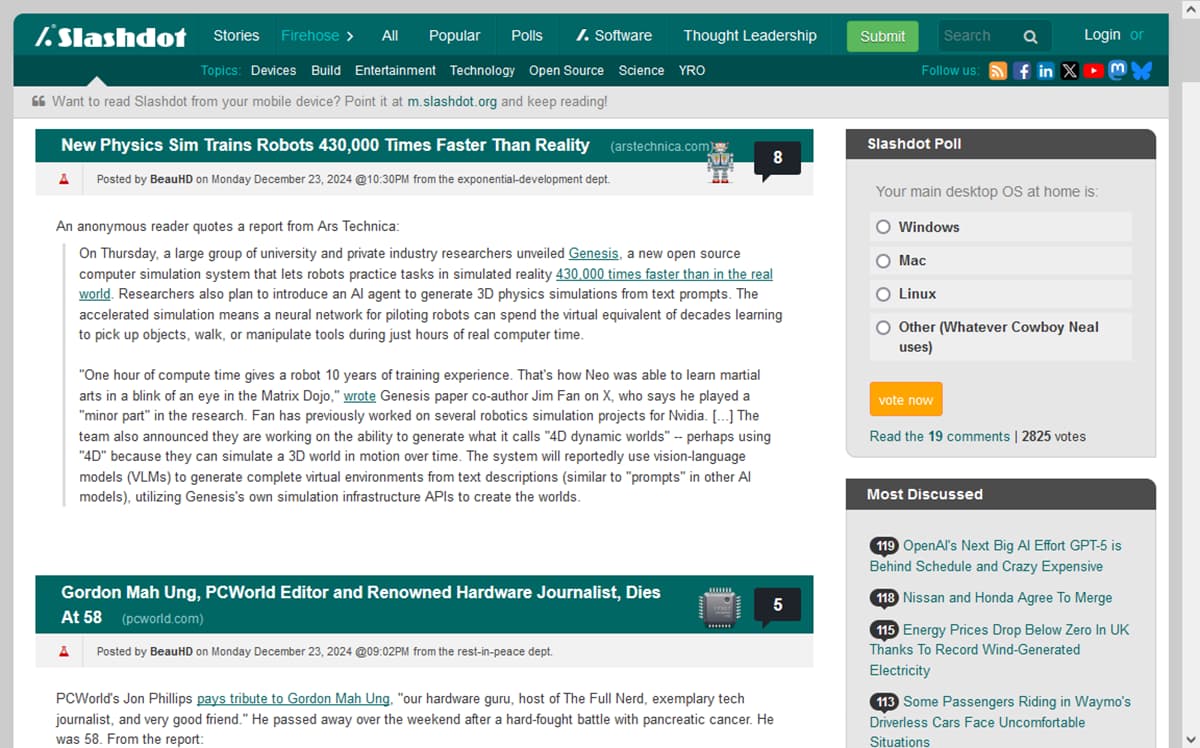Image resolution: width=1200 pixels, height=748 pixels.
Task: Select Mac as desktop OS
Action: (883, 261)
